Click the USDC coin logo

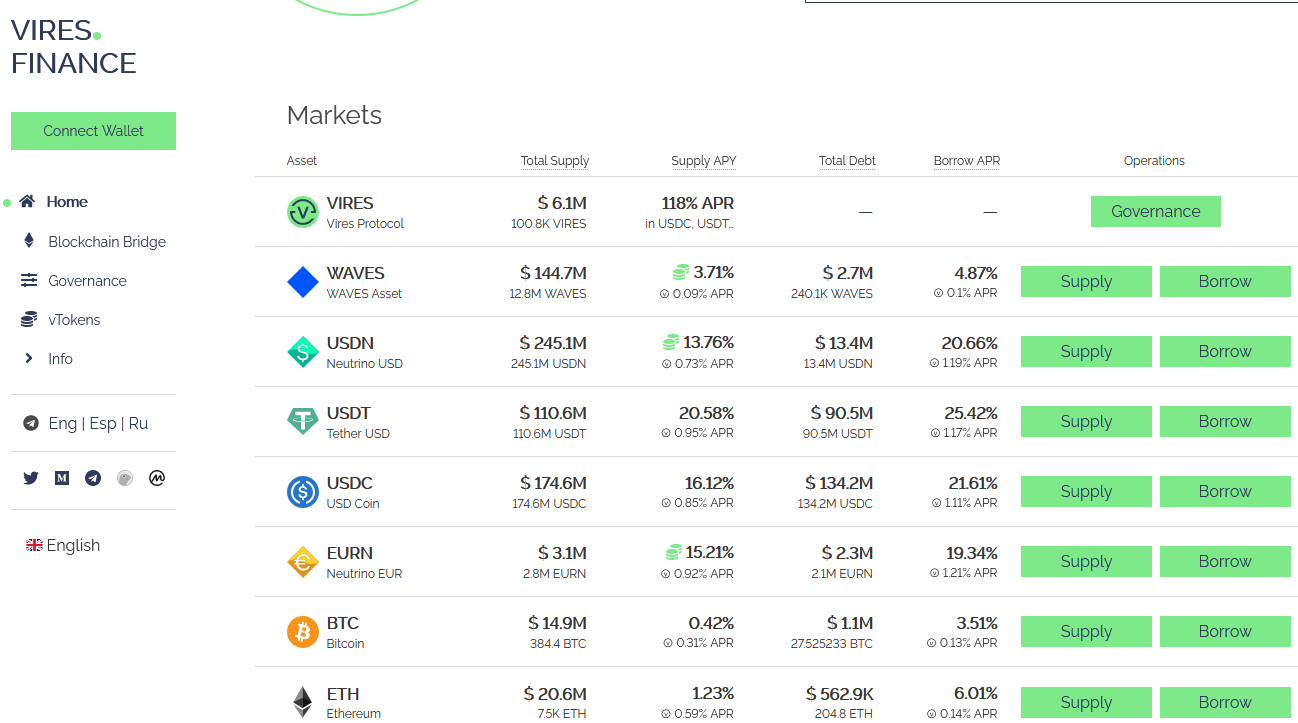(303, 492)
